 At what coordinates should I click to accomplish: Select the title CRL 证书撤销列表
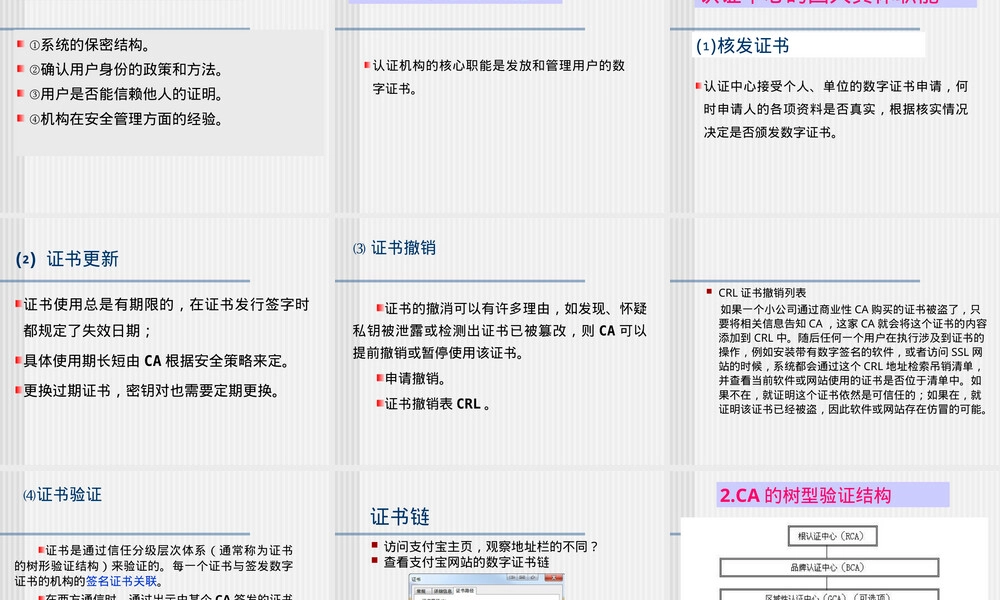[762, 293]
